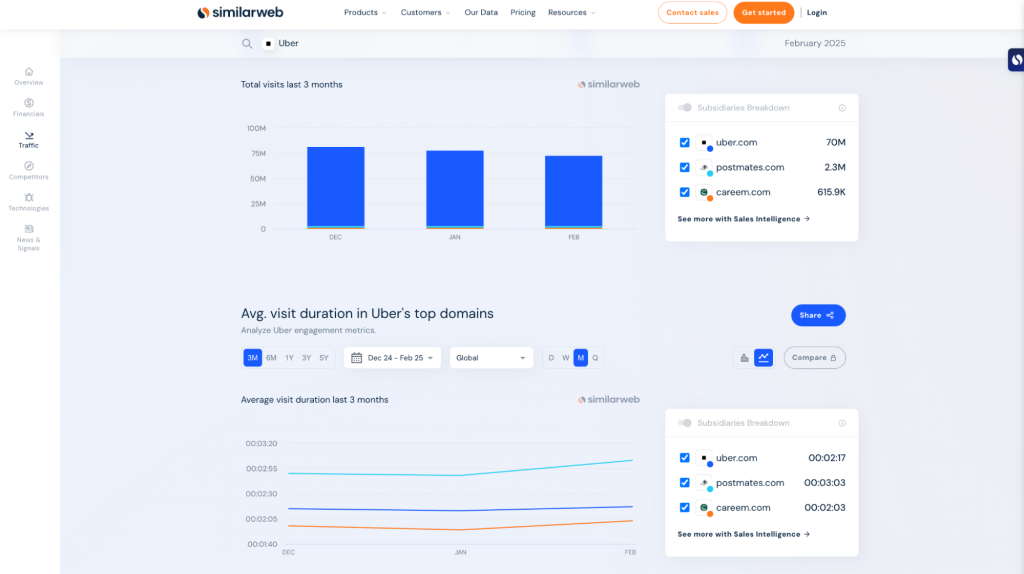Click the Share button

pyautogui.click(x=818, y=315)
